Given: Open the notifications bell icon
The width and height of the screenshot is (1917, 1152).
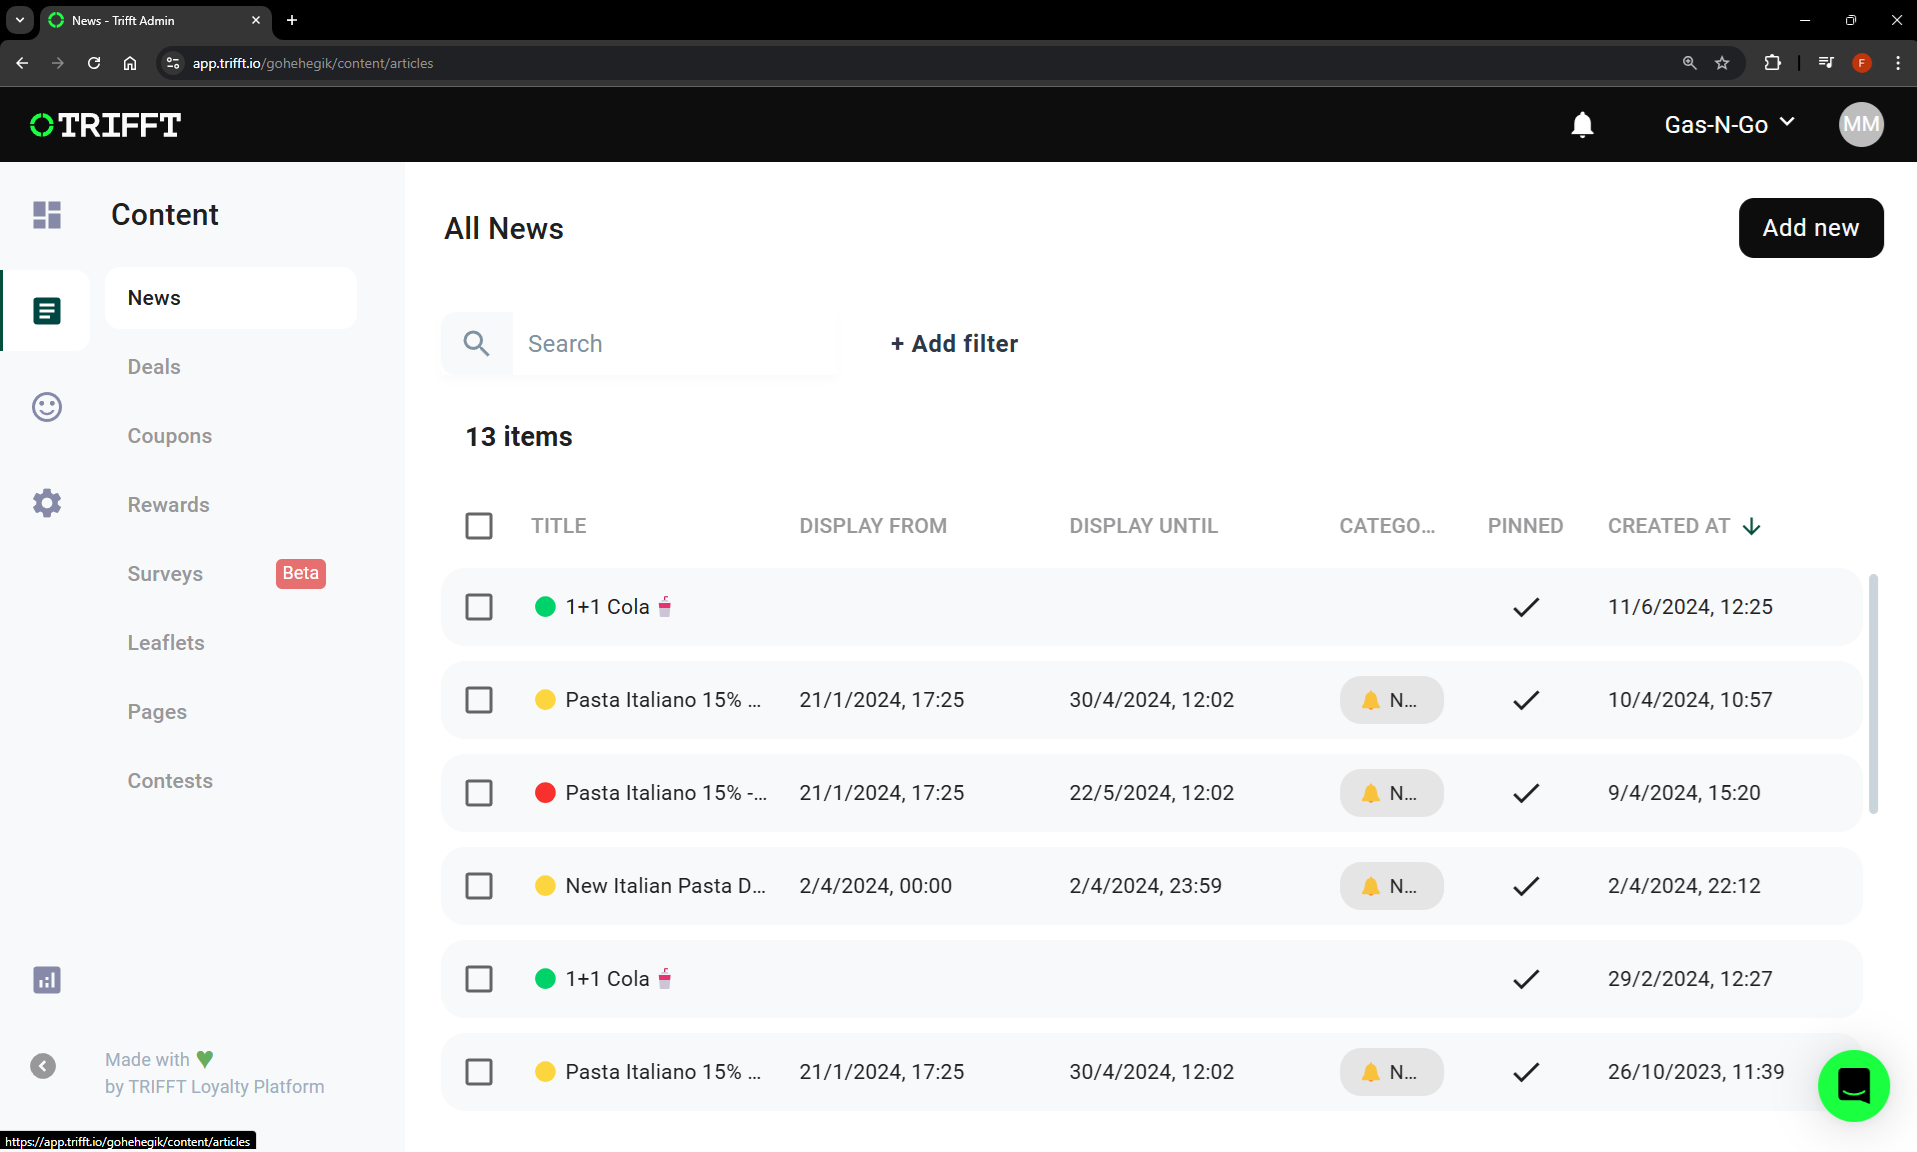Looking at the screenshot, I should click(x=1582, y=125).
